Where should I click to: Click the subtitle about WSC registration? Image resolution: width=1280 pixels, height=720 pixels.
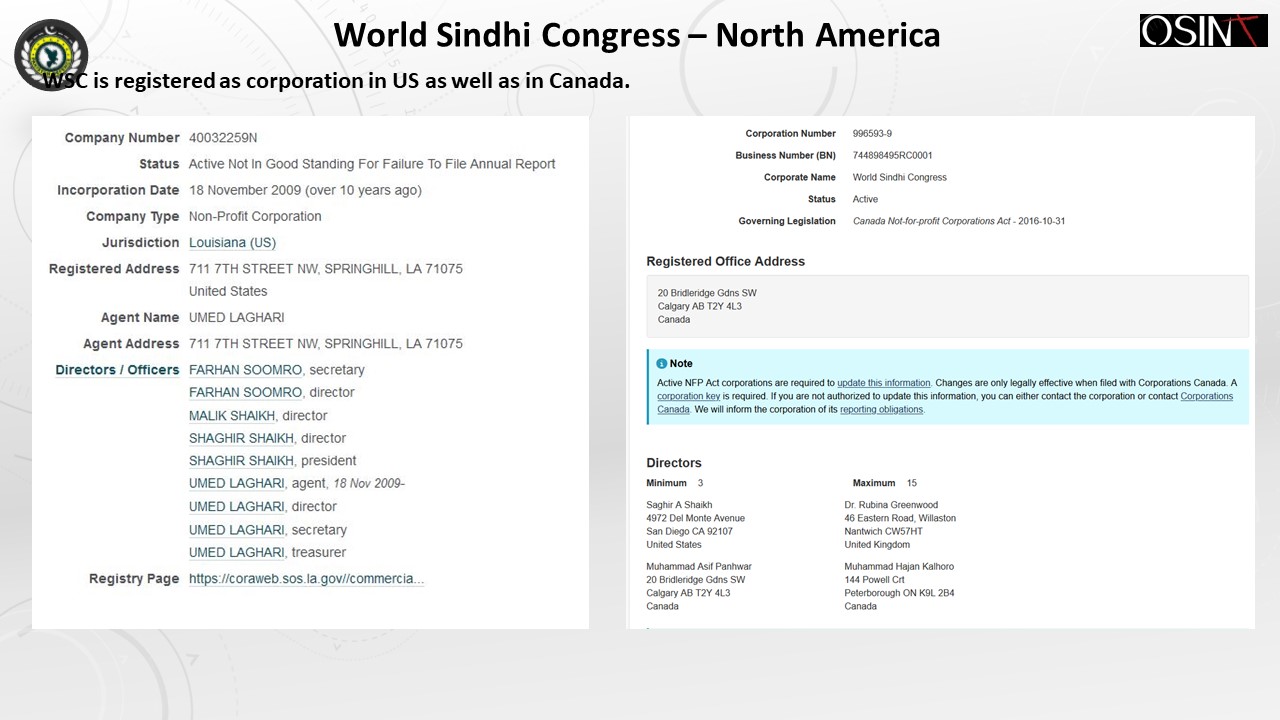point(336,81)
